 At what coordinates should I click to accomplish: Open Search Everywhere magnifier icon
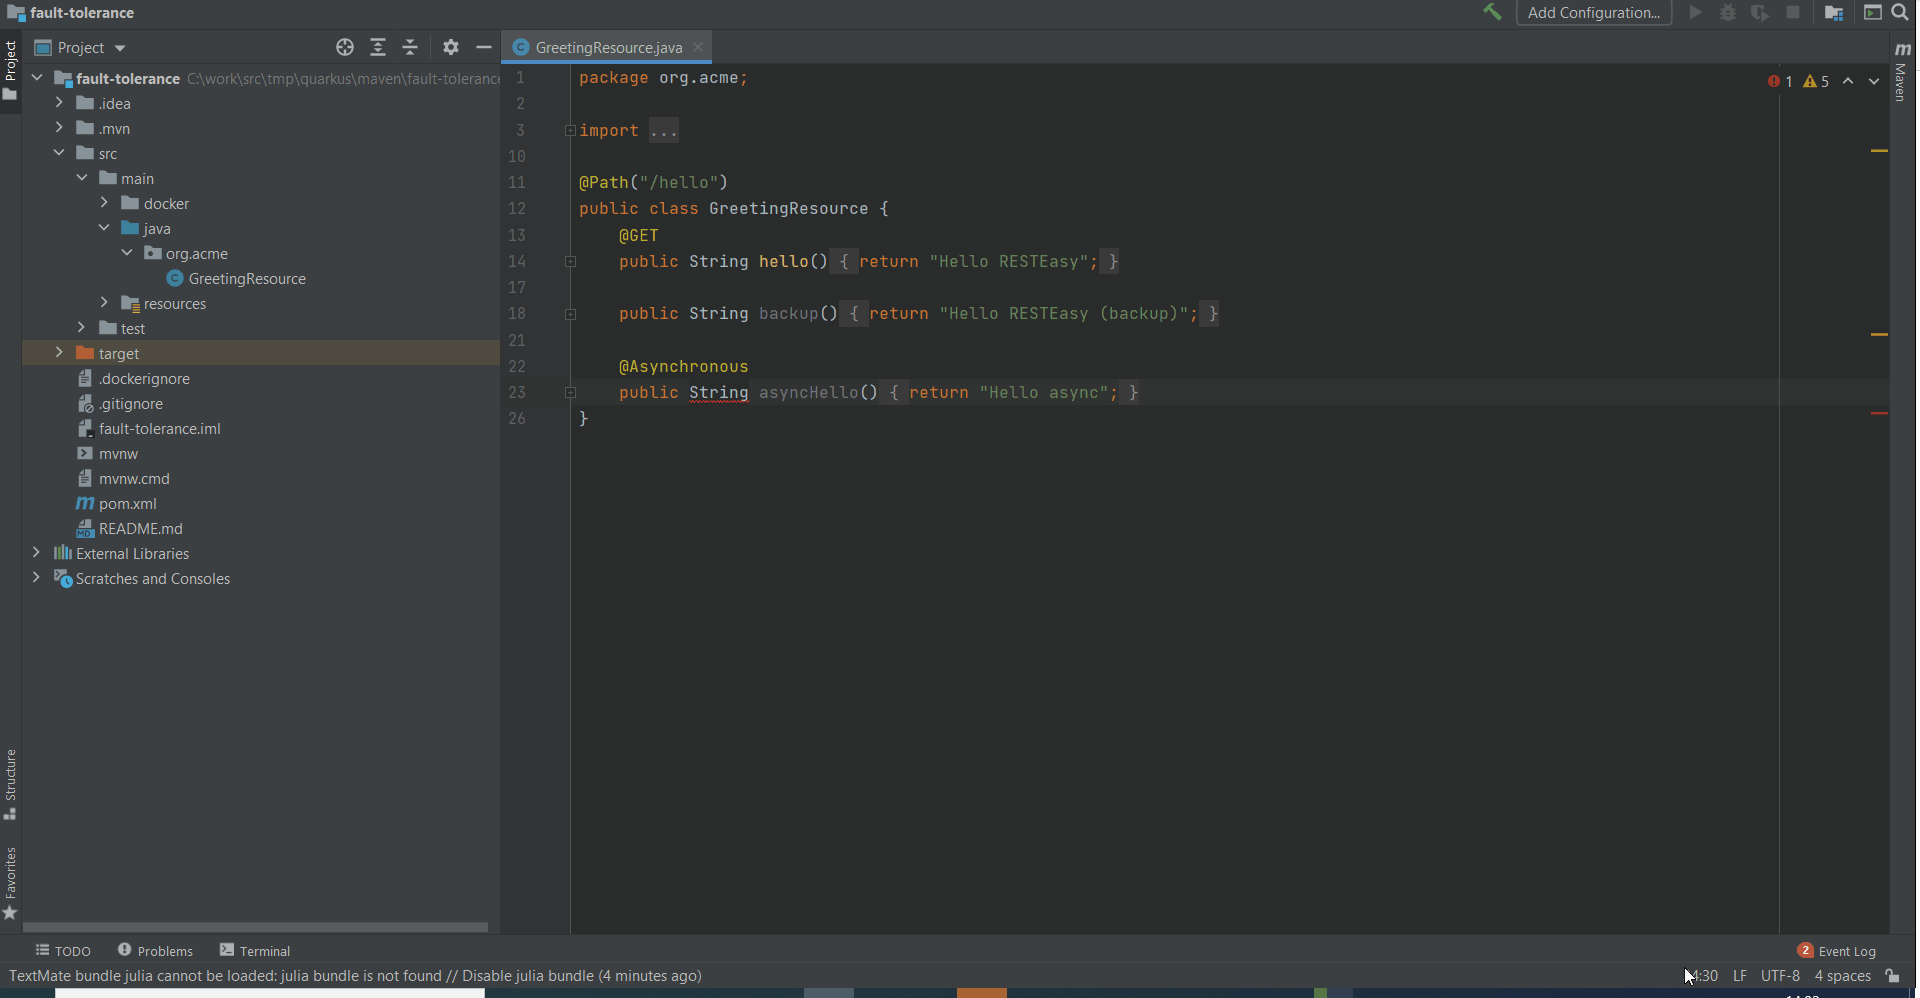click(1900, 12)
